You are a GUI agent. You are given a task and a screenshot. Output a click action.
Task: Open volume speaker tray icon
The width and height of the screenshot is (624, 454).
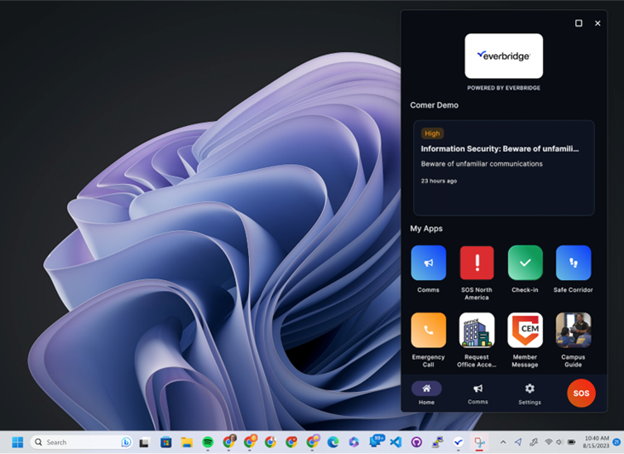tap(559, 442)
